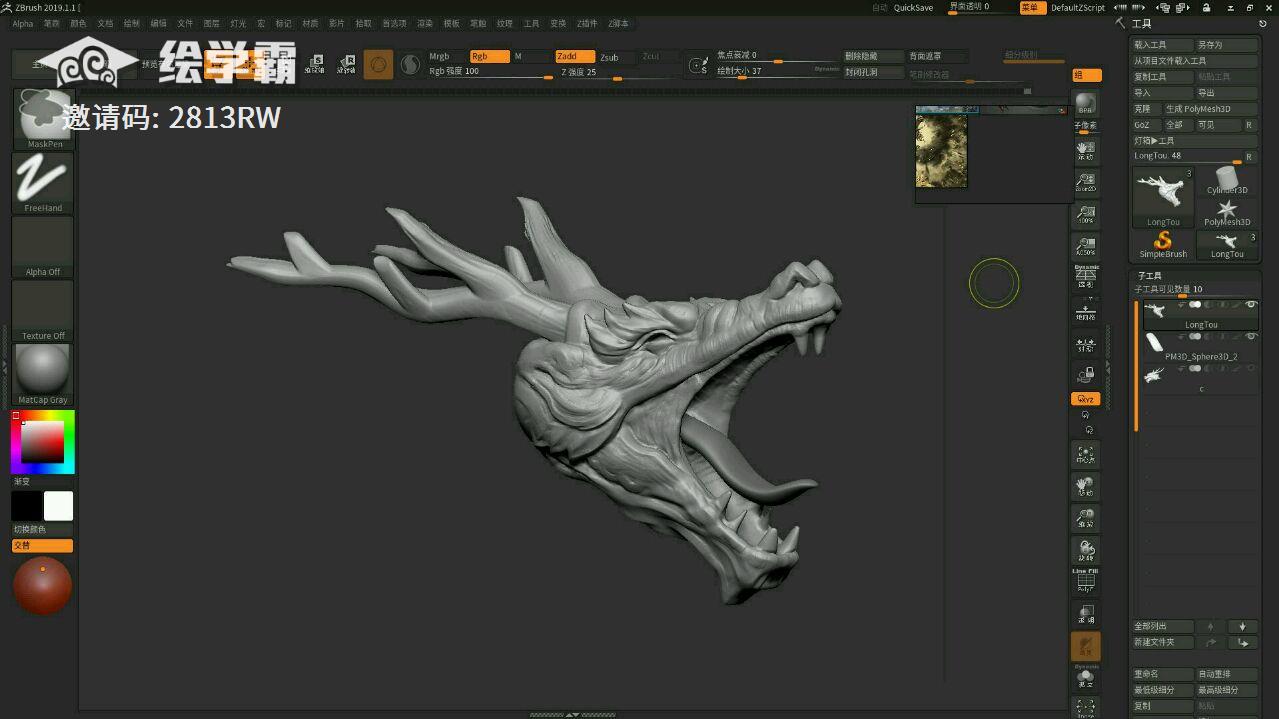Activate the Rotate view tool
The image size is (1279, 719).
click(1086, 551)
